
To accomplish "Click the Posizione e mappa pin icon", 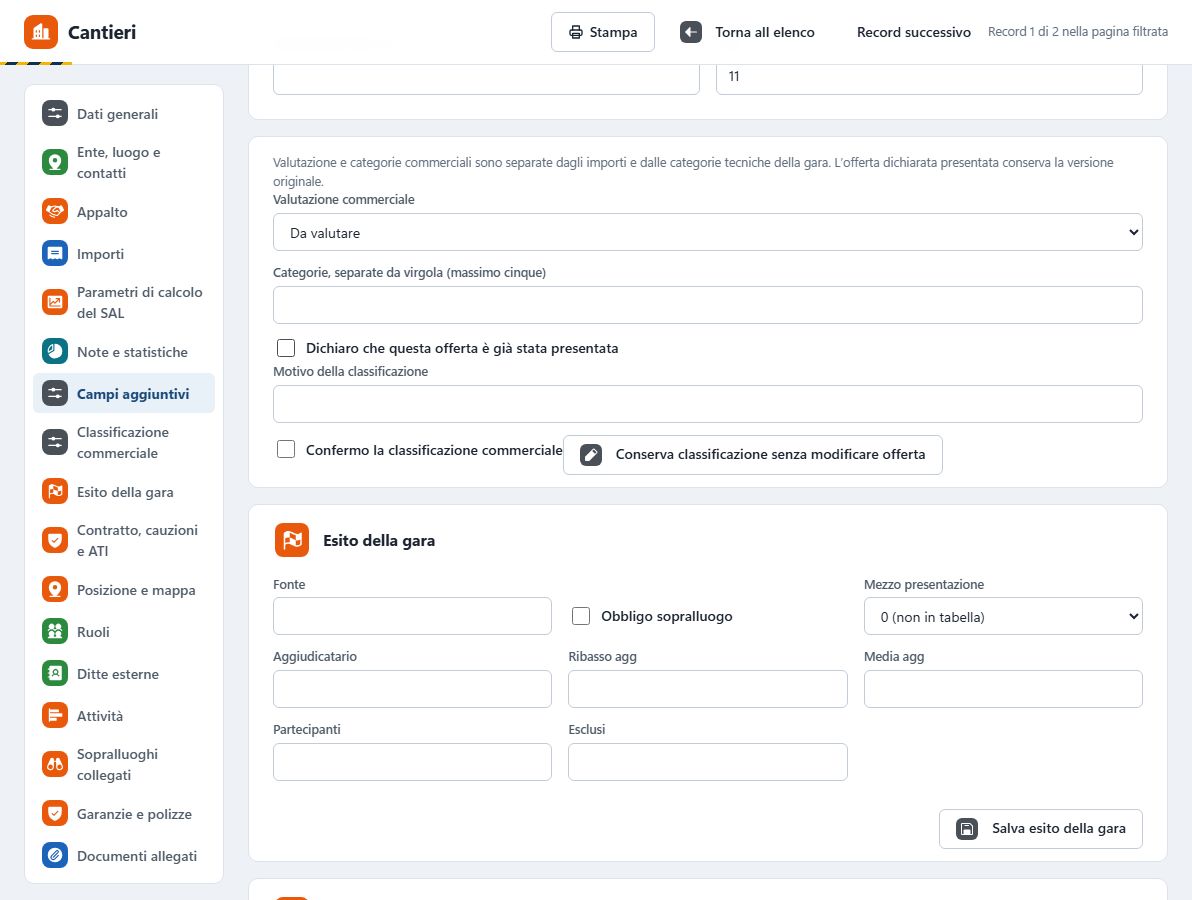I will click(55, 590).
